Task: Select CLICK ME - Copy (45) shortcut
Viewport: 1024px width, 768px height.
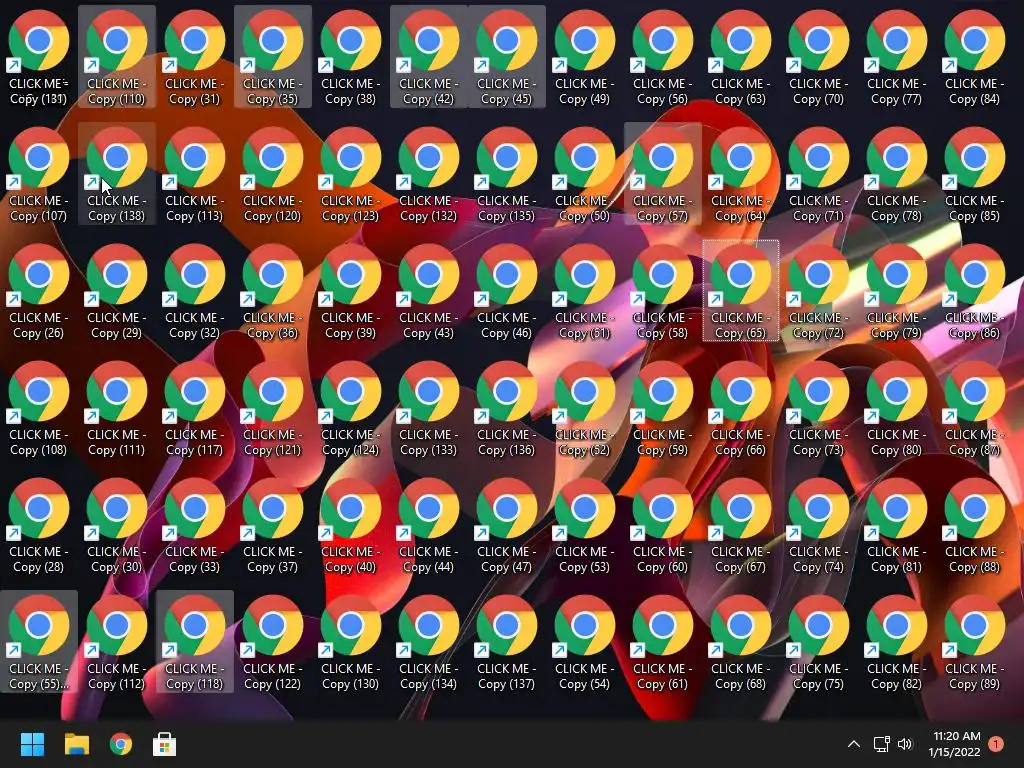Action: 506,57
